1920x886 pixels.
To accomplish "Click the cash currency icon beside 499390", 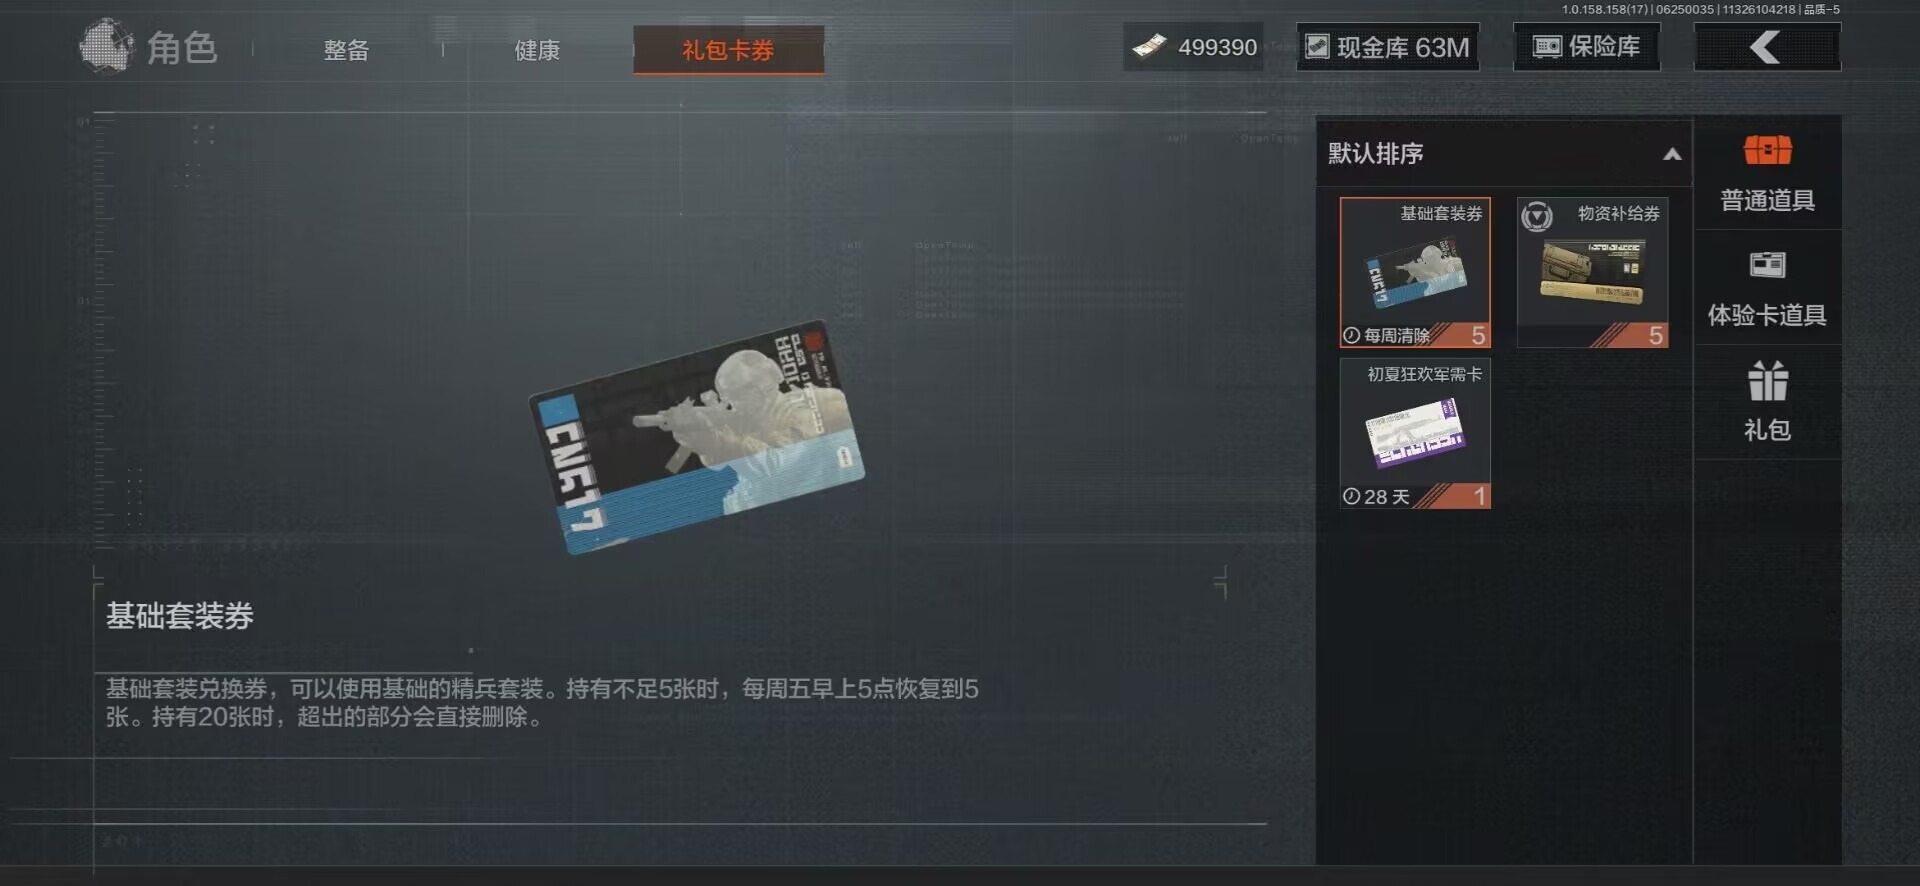I will [1149, 46].
